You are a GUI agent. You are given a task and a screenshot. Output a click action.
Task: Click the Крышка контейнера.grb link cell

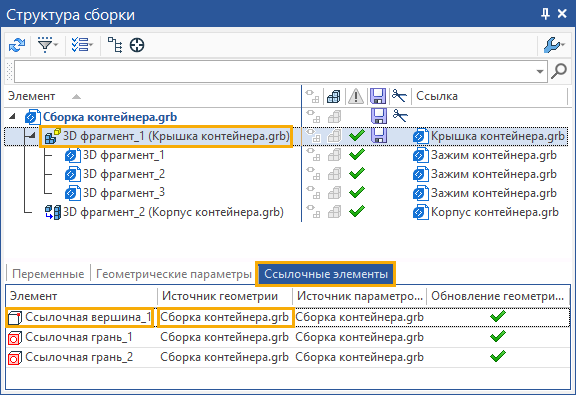pos(489,136)
